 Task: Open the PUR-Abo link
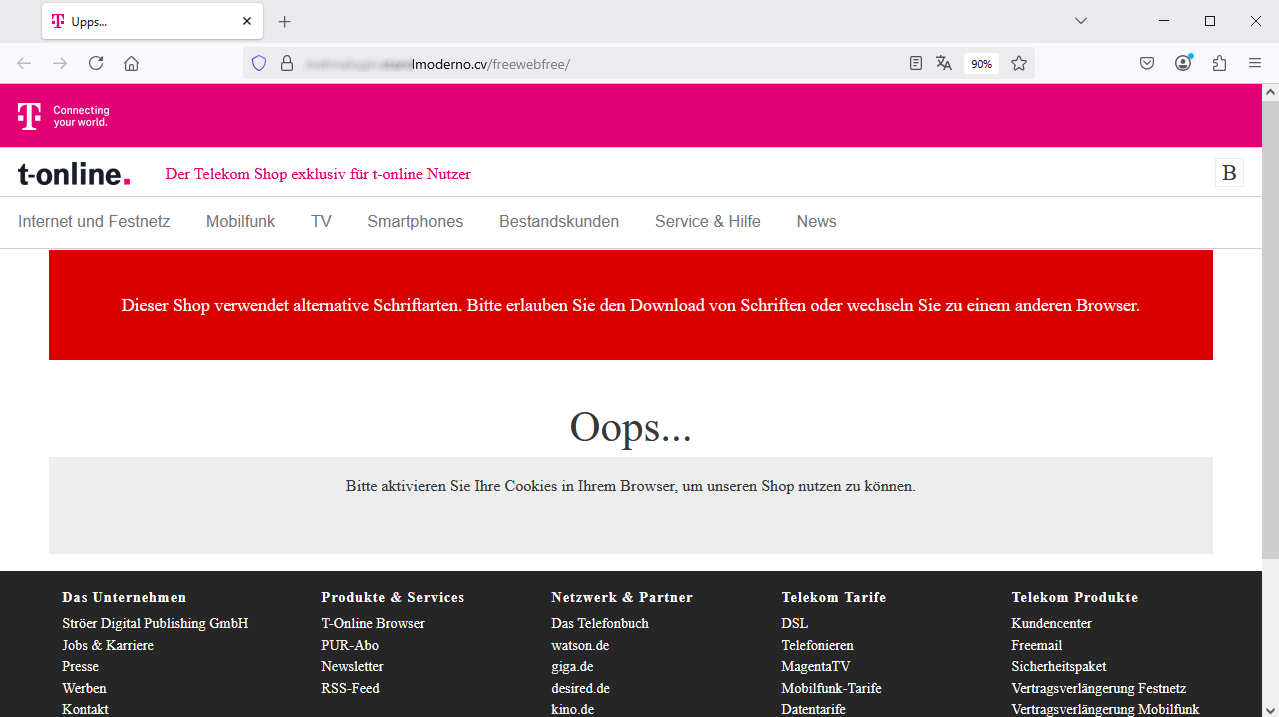(x=350, y=645)
